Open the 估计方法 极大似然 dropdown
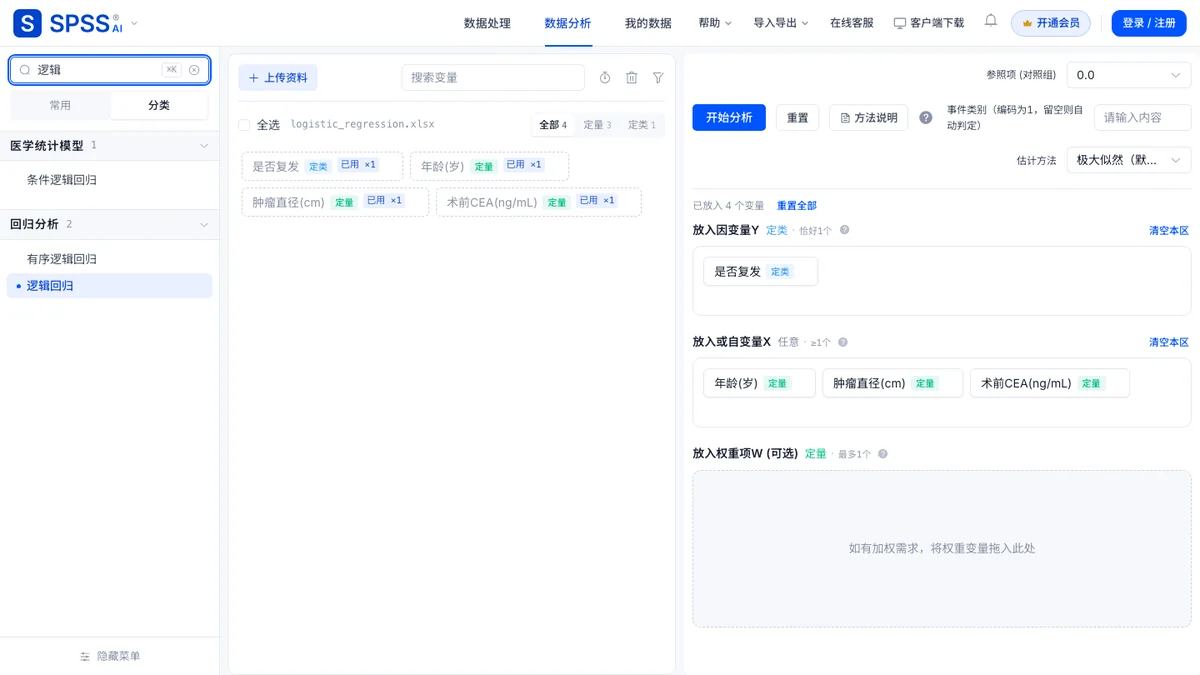 point(1129,160)
